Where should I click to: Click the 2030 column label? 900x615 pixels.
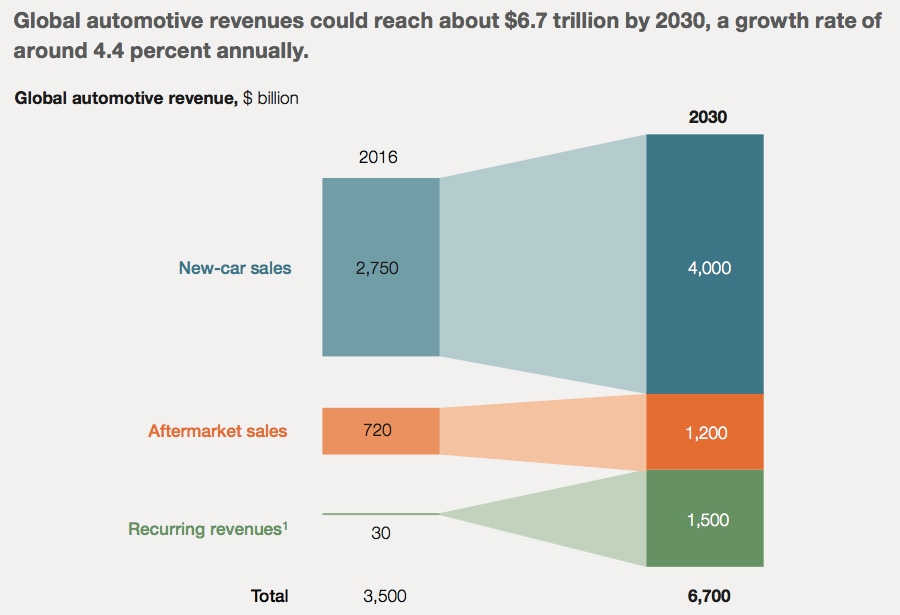707,117
